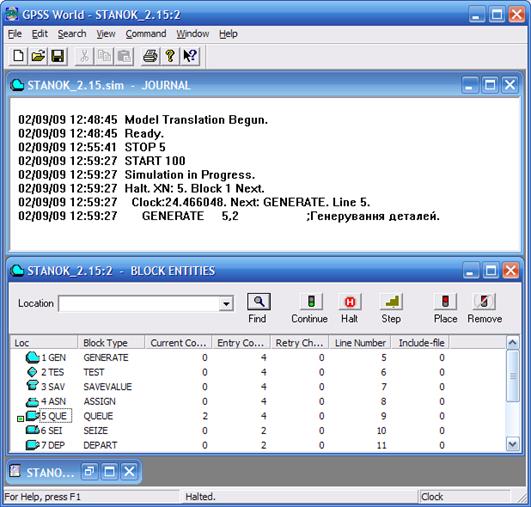Viewport: 531px width, 507px height.
Task: Click the JOURNAL window cloud icon
Action: coord(17,85)
